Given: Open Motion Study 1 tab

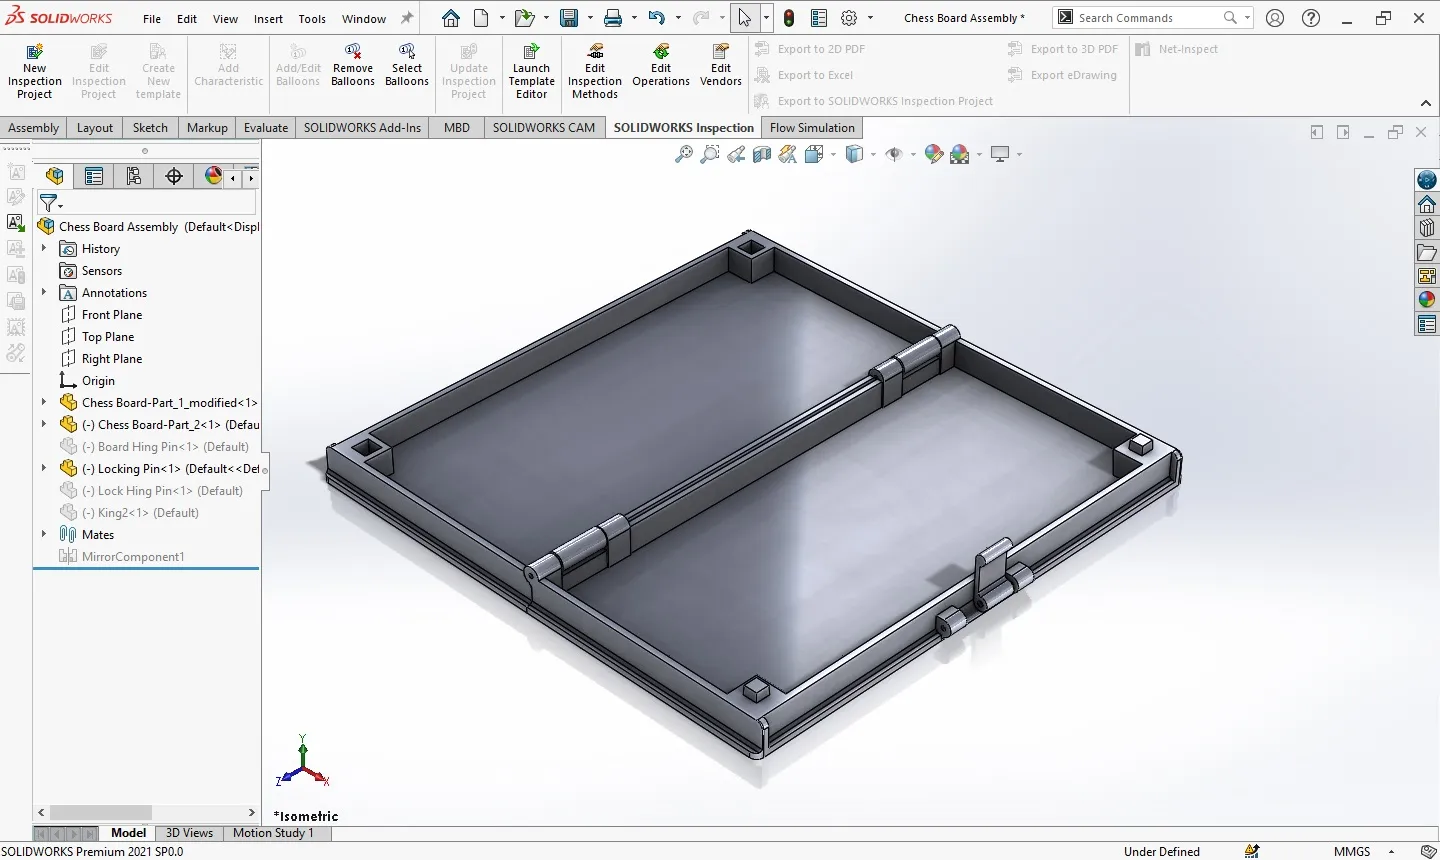Looking at the screenshot, I should (x=273, y=833).
